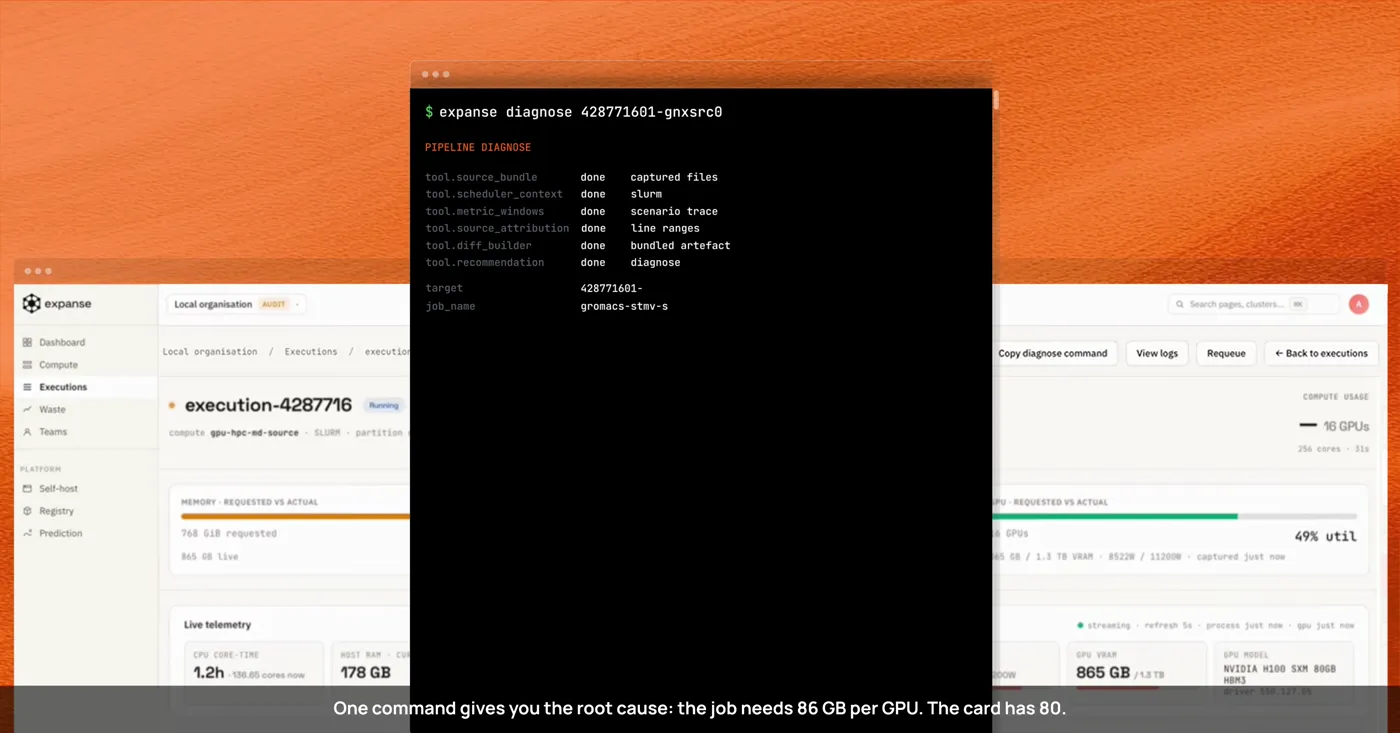1400x733 pixels.
Task: Click the Teams person icon
Action: click(x=28, y=432)
